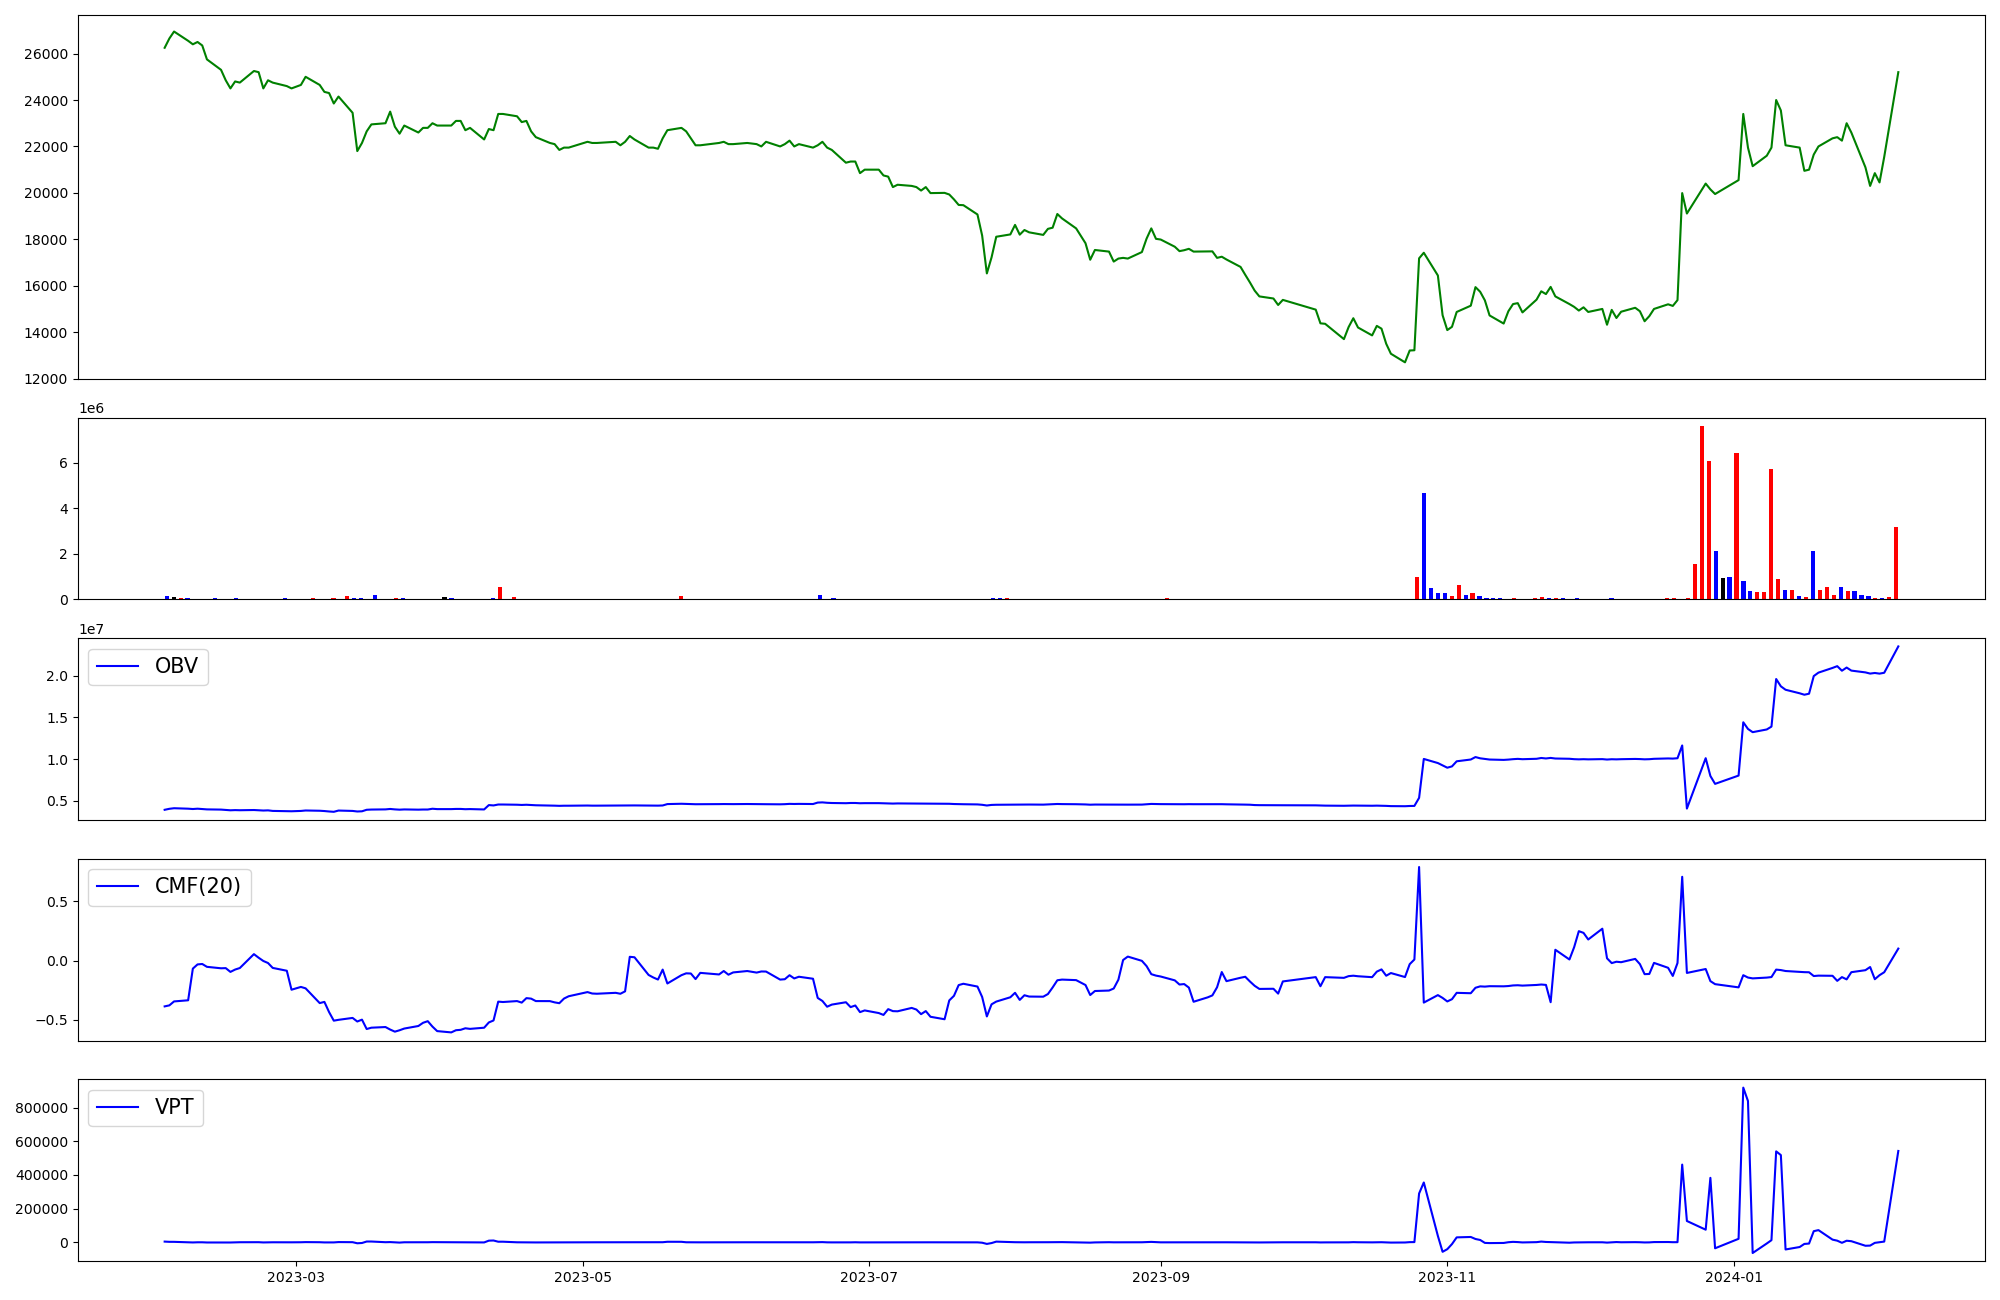
Task: Click the first CMF spike just before 2023-11
Action: pyautogui.click(x=1419, y=868)
